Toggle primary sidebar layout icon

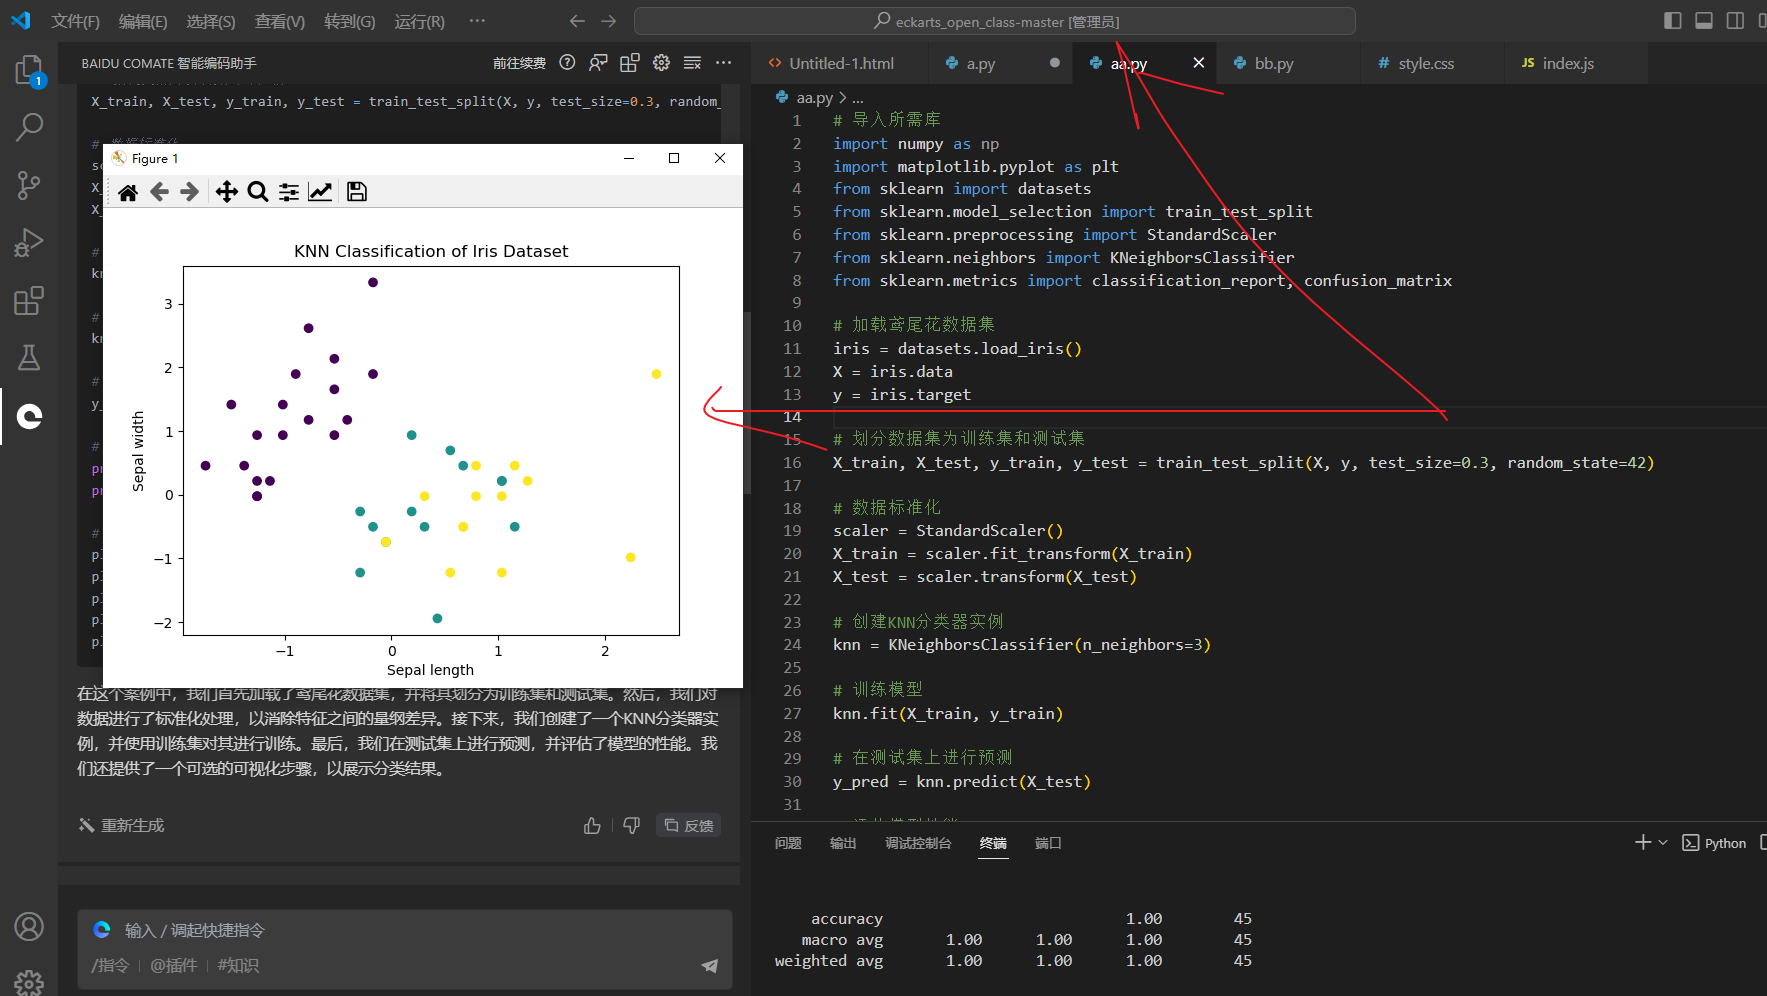[x=1673, y=21]
